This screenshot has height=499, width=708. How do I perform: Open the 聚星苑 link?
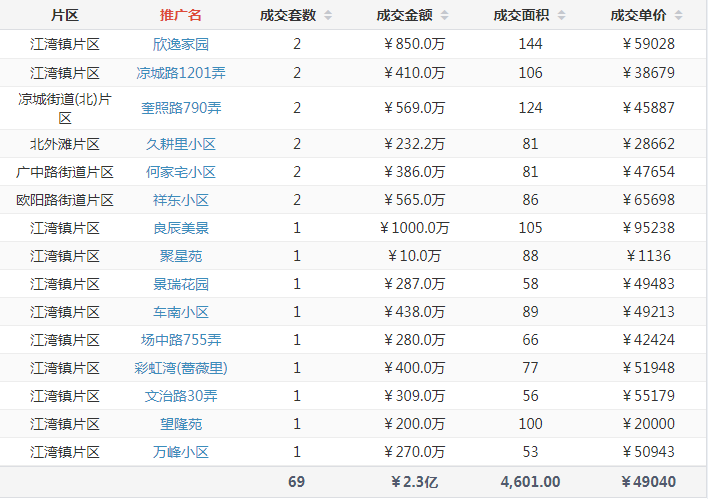click(181, 256)
